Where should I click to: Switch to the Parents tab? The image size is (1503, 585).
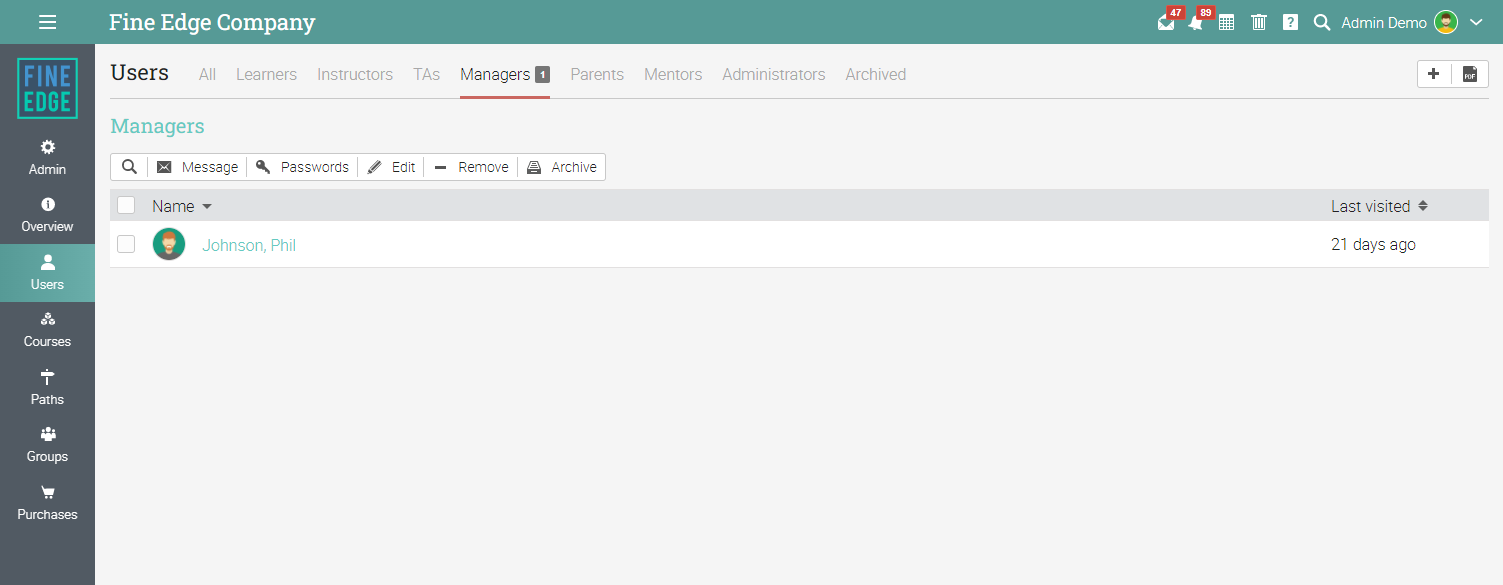597,74
